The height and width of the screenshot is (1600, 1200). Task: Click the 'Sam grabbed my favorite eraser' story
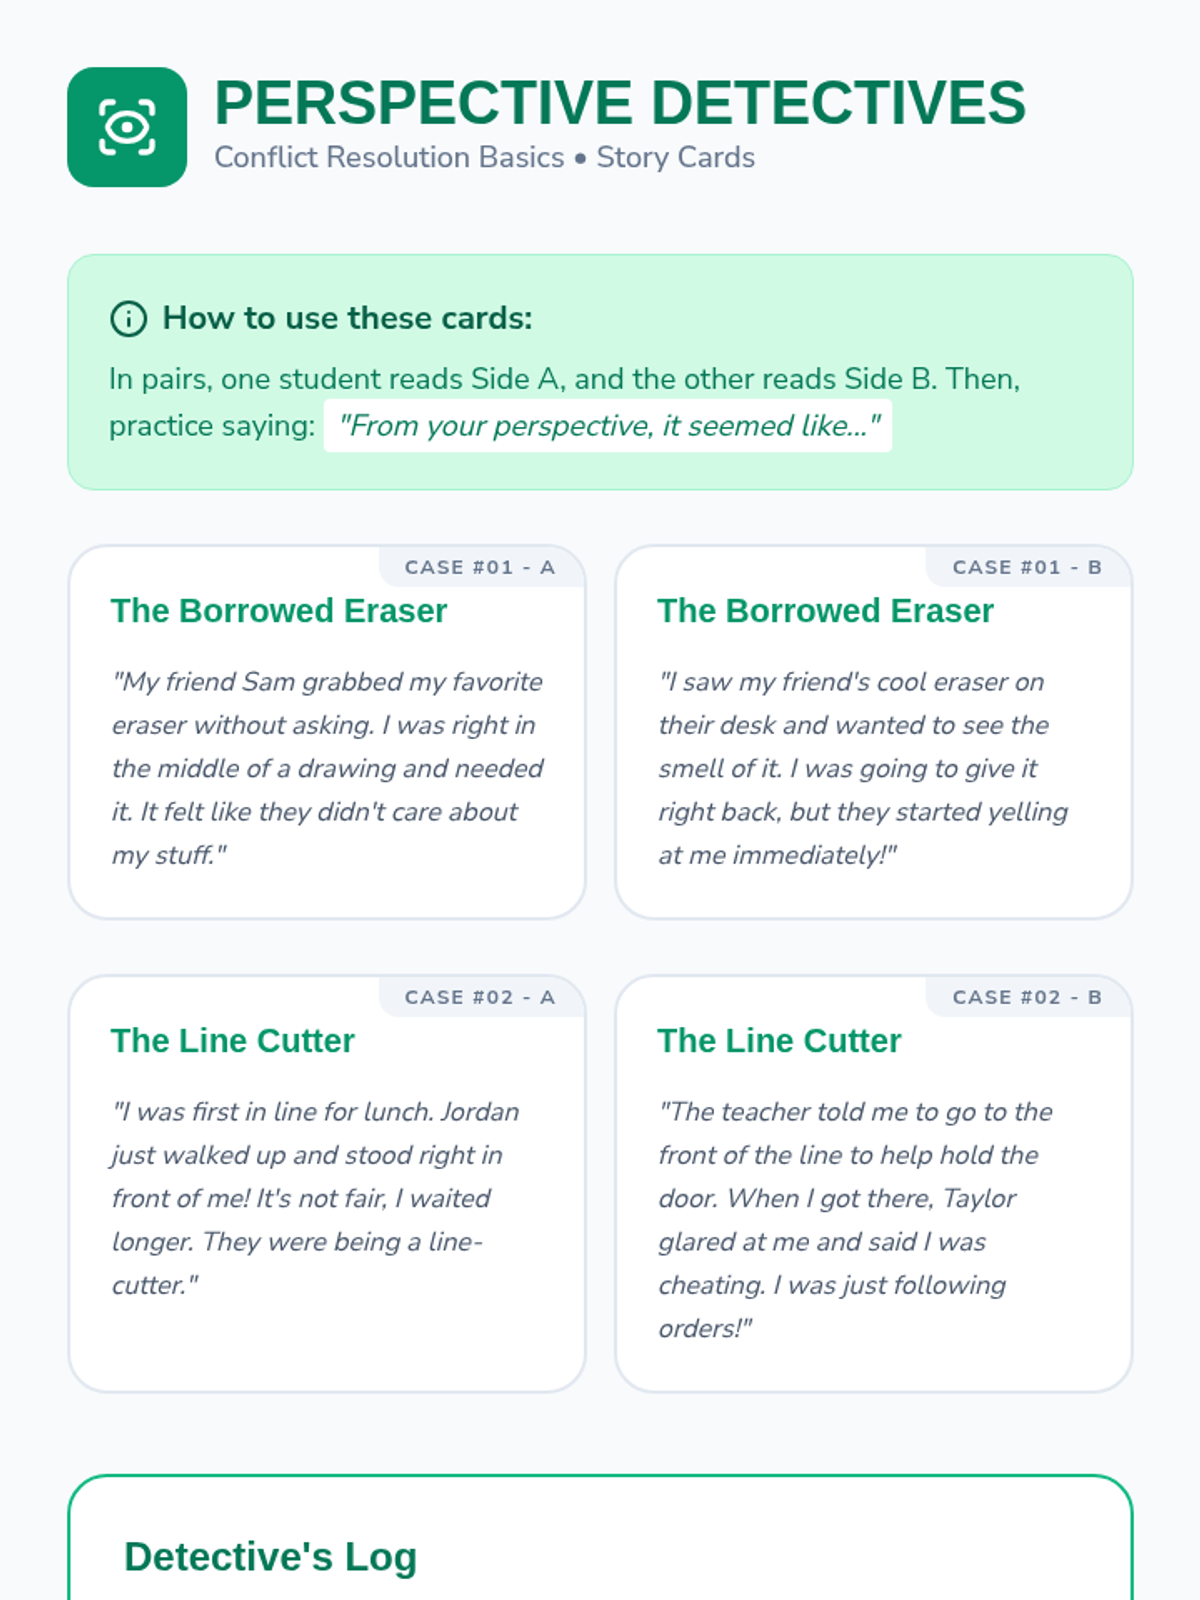tap(327, 768)
